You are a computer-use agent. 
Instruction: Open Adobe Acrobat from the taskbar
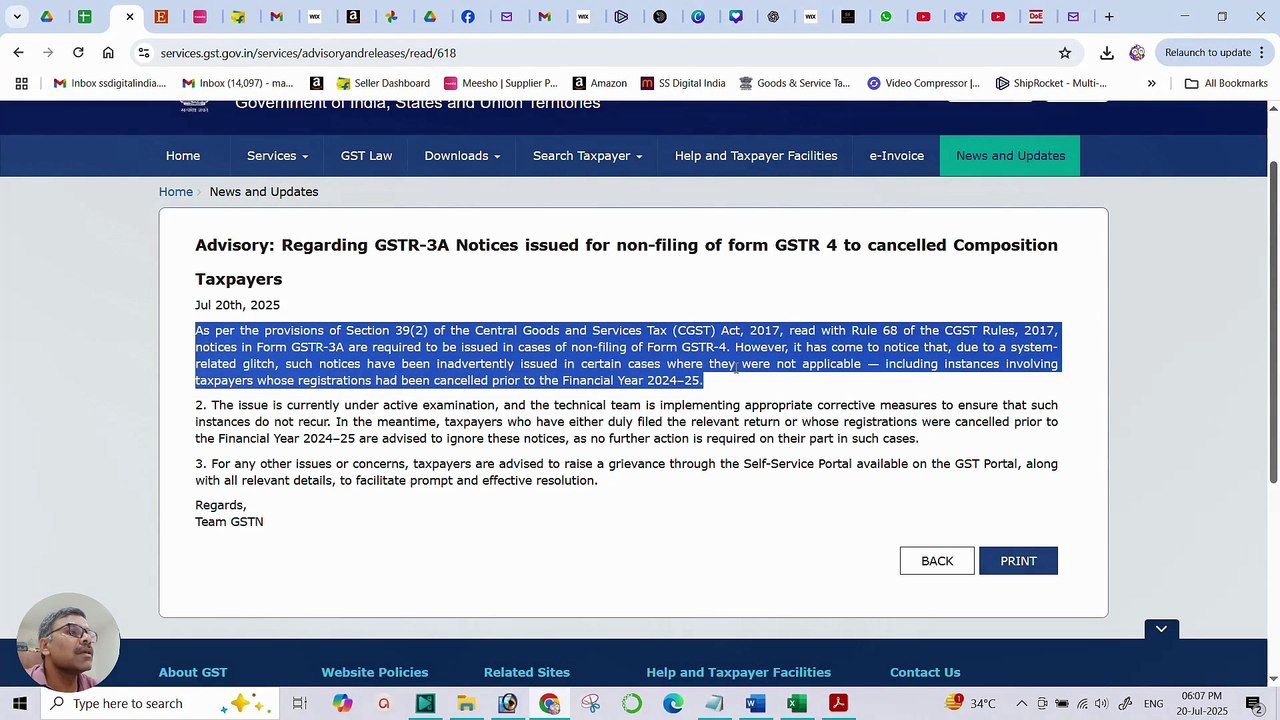click(x=838, y=704)
